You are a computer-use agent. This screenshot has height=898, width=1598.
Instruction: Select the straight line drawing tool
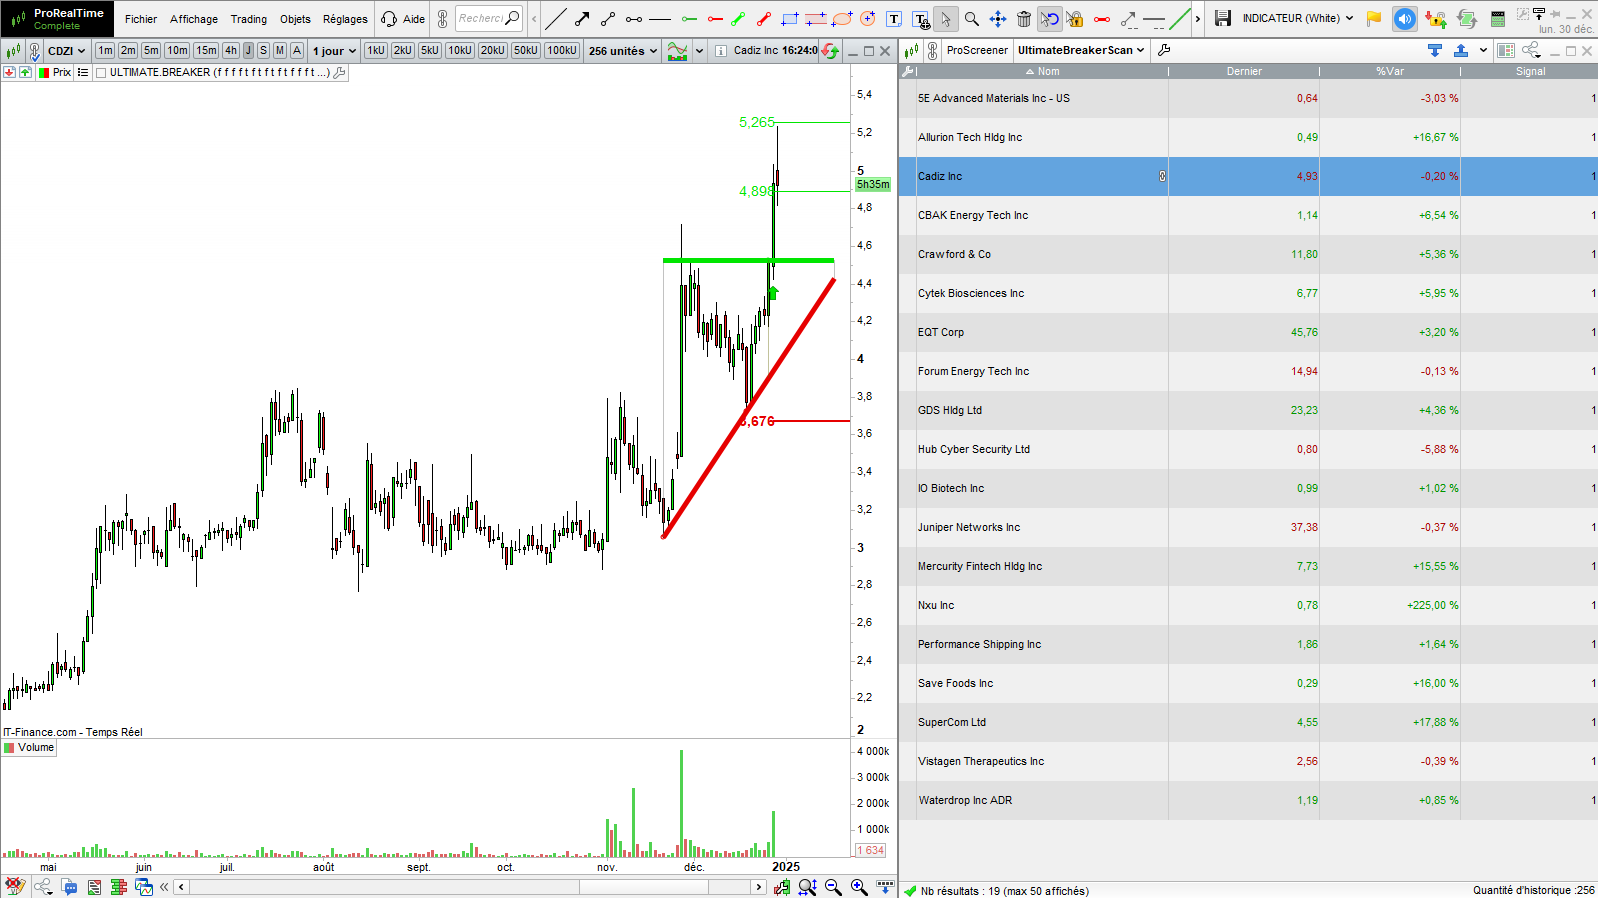click(556, 18)
